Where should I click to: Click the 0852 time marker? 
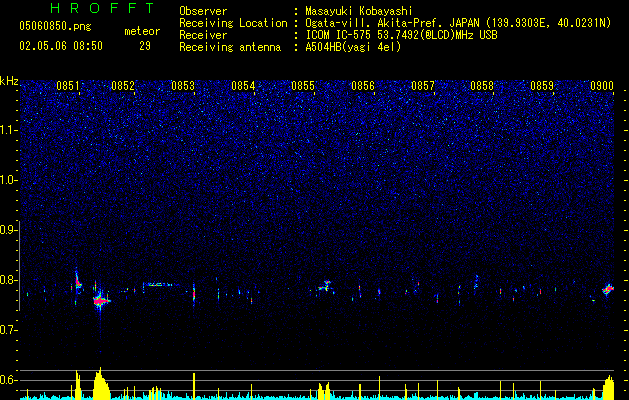click(123, 86)
